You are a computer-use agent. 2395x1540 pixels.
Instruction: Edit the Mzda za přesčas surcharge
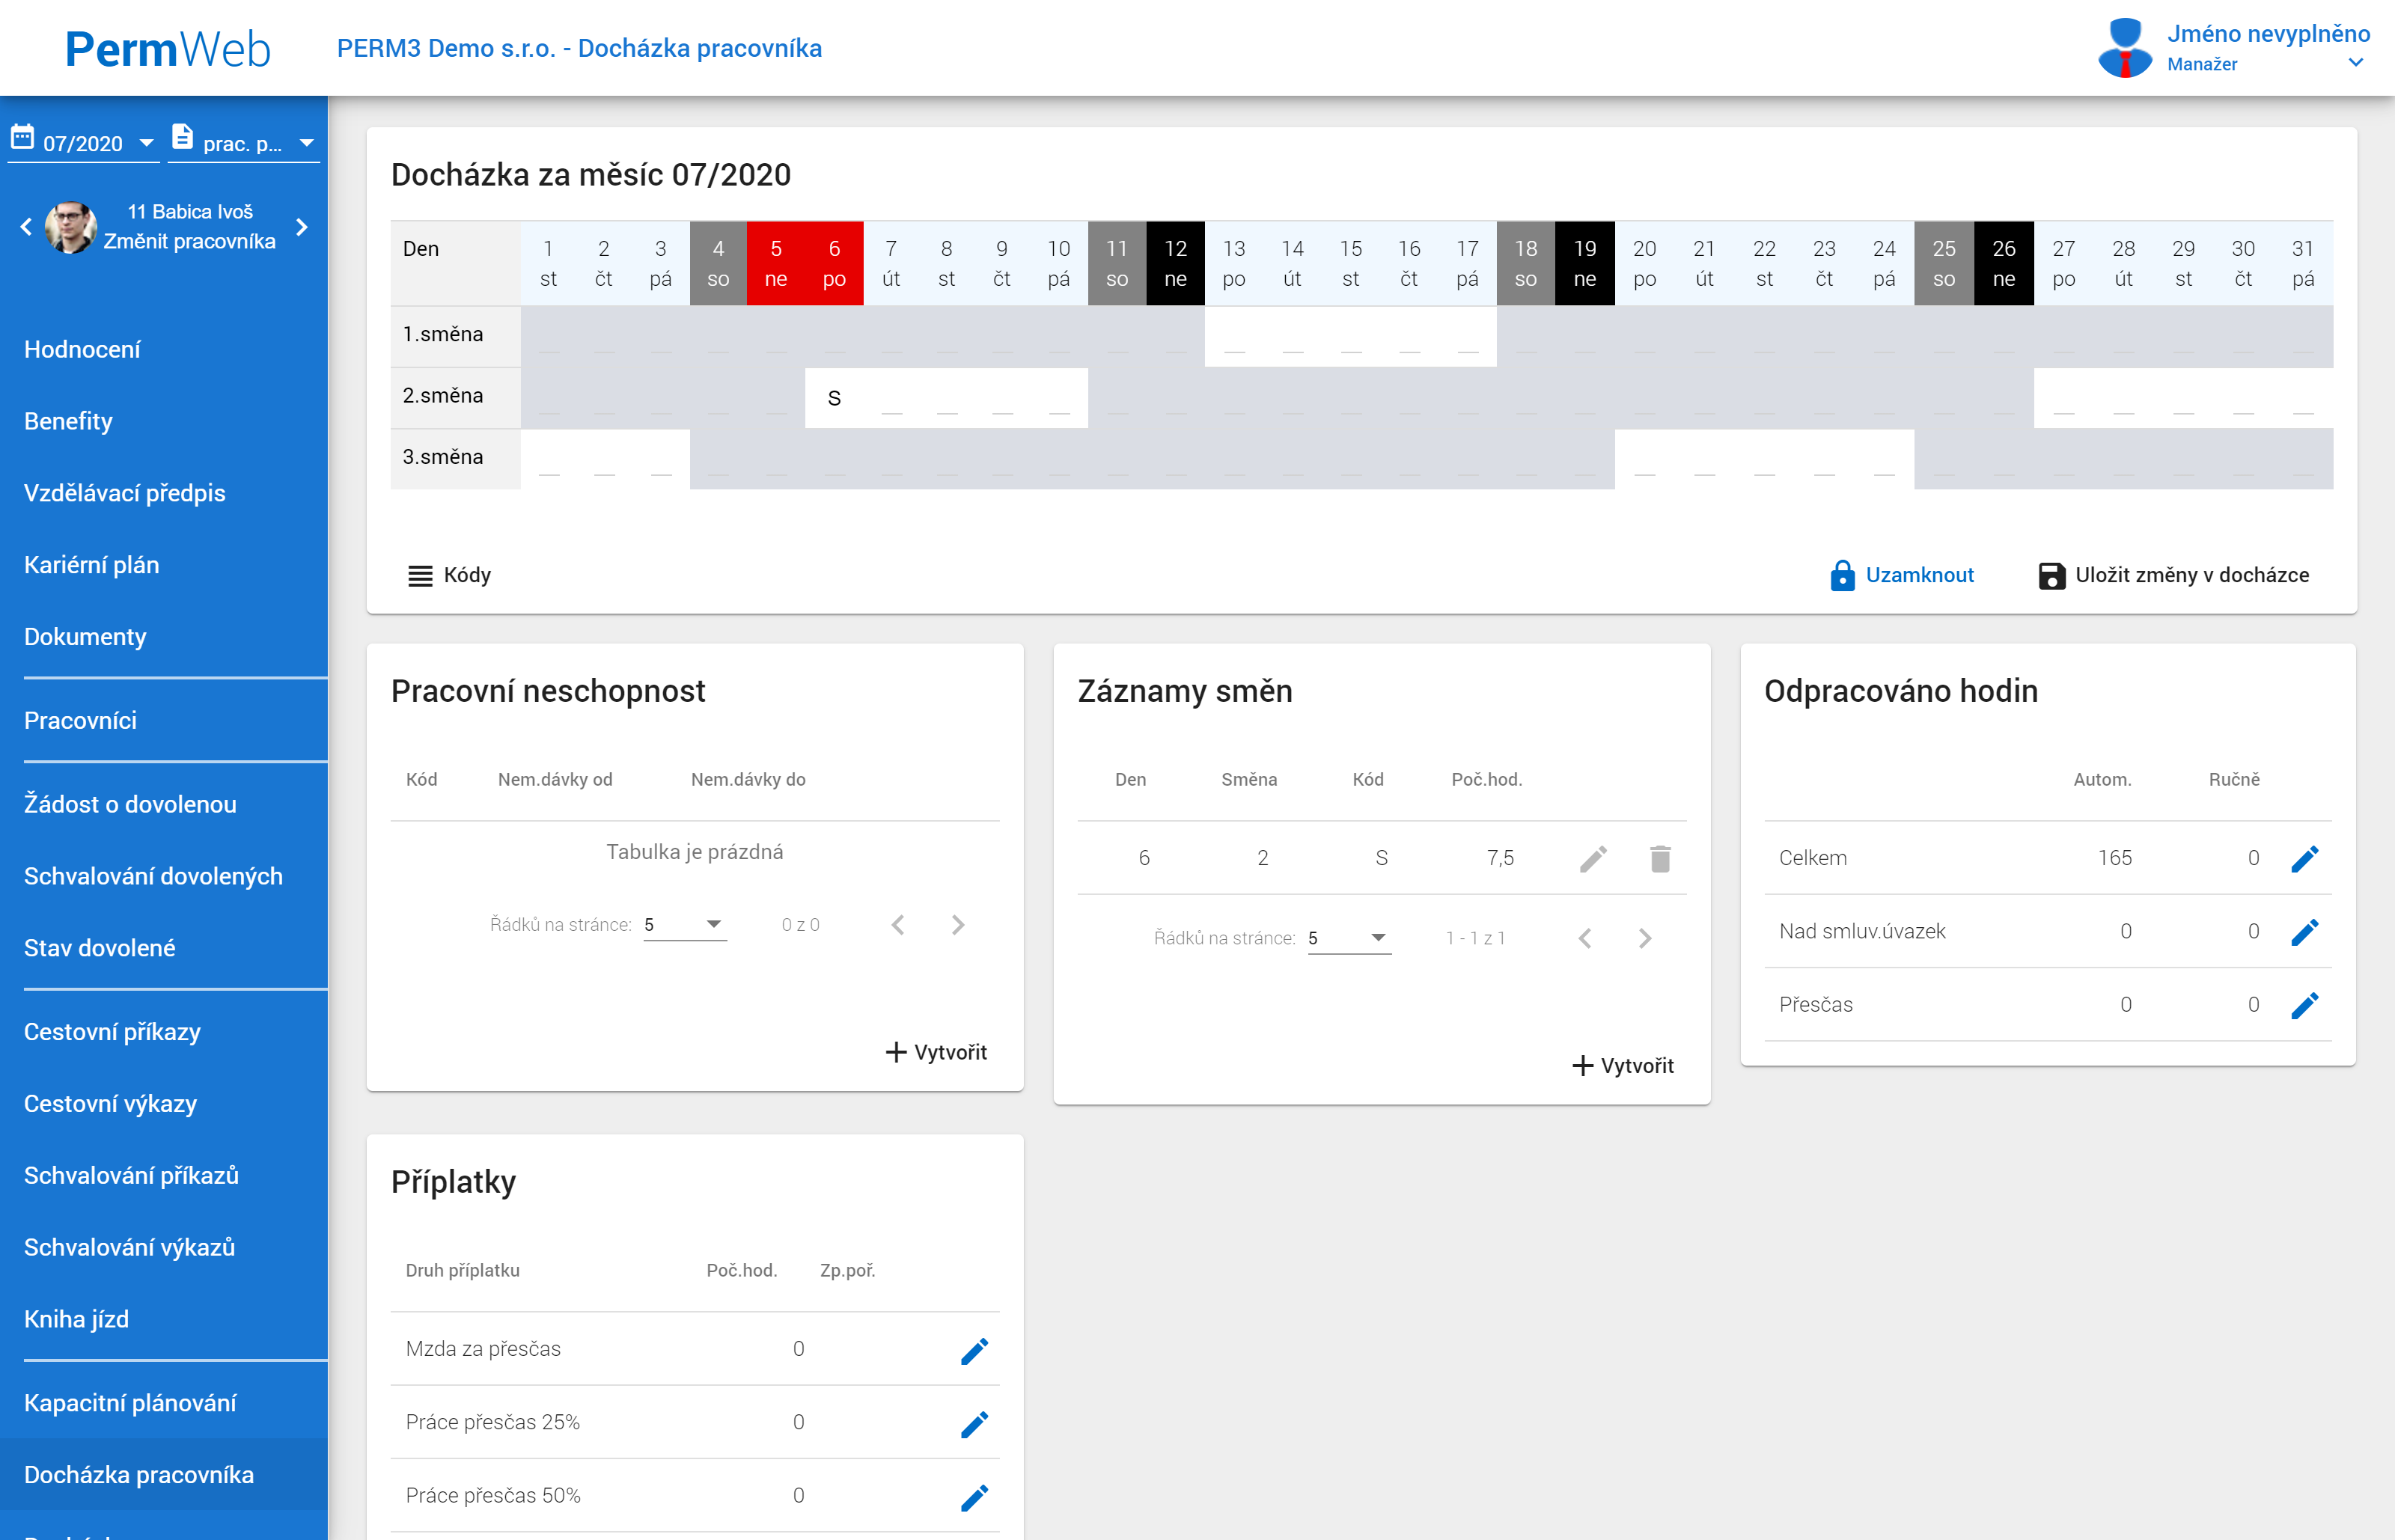(x=974, y=1350)
